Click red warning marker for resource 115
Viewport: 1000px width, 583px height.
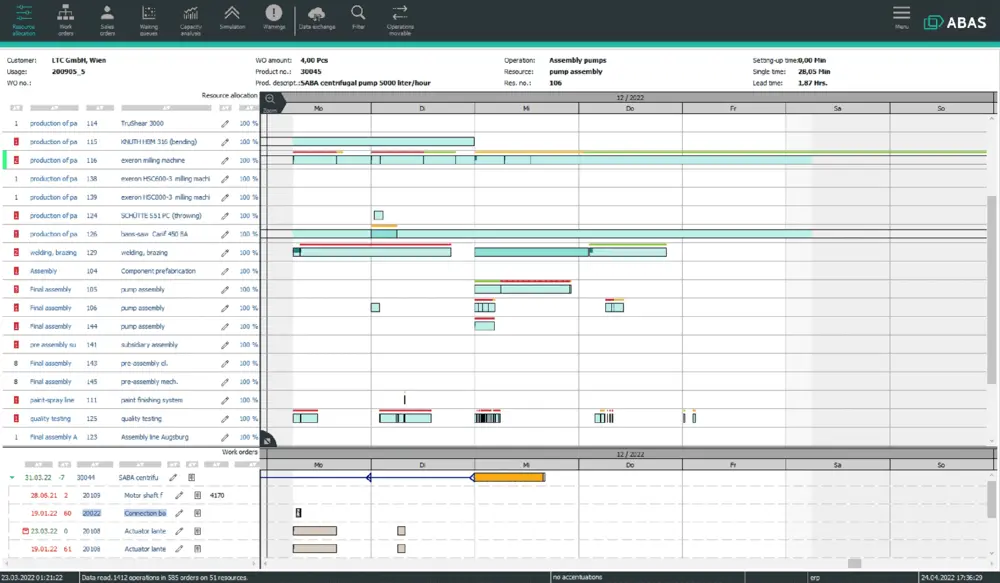(x=16, y=142)
